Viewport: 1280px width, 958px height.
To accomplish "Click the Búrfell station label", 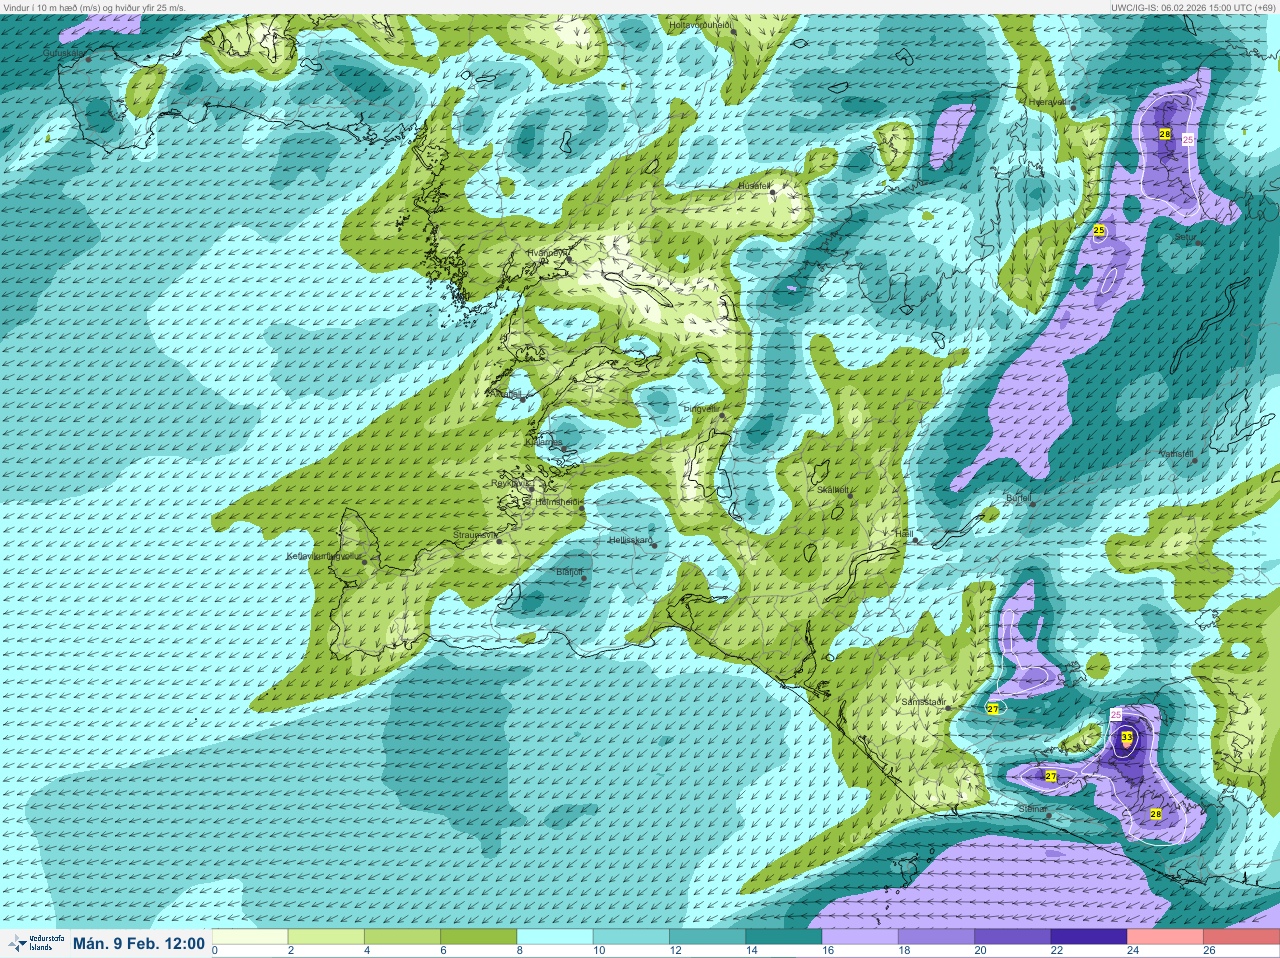I will [x=1018, y=497].
